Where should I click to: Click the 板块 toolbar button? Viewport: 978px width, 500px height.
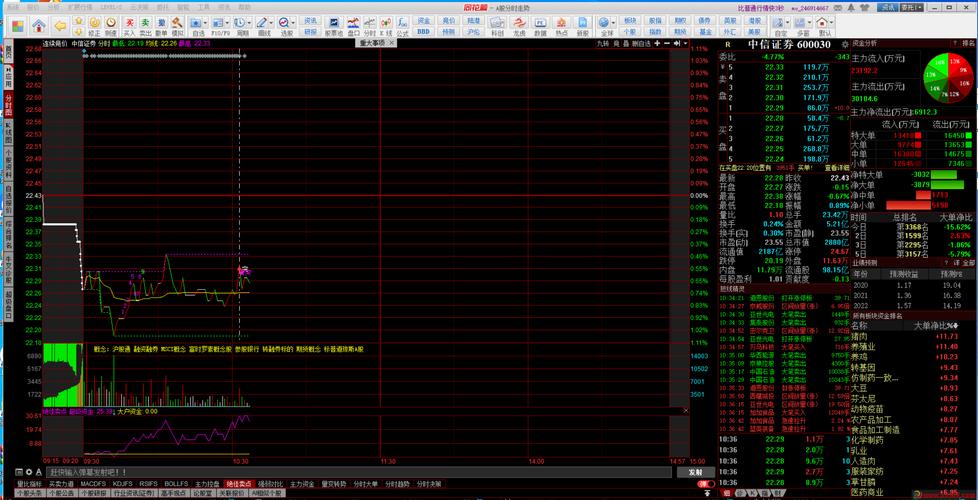pos(629,21)
